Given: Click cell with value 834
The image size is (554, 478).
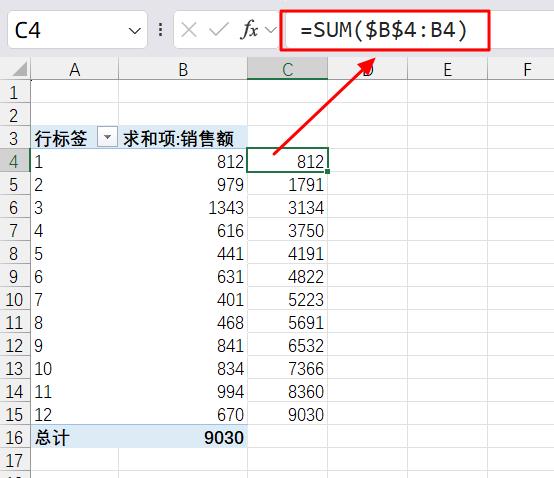Looking at the screenshot, I should pyautogui.click(x=183, y=368).
